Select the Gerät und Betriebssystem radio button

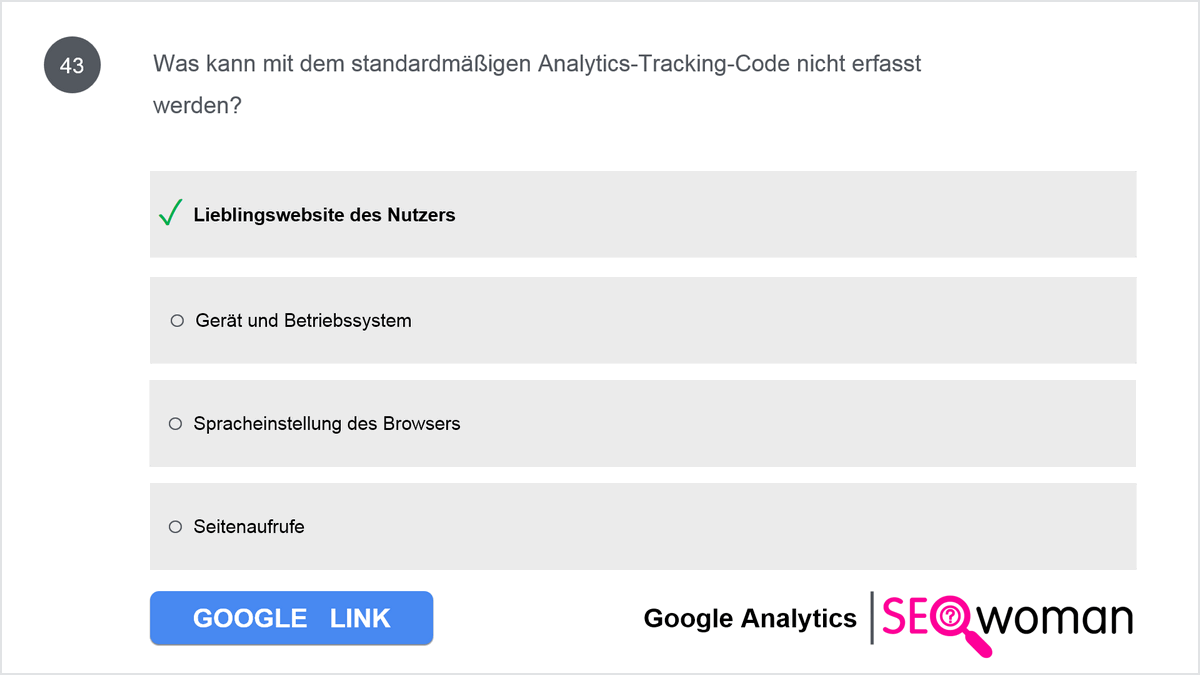(177, 321)
